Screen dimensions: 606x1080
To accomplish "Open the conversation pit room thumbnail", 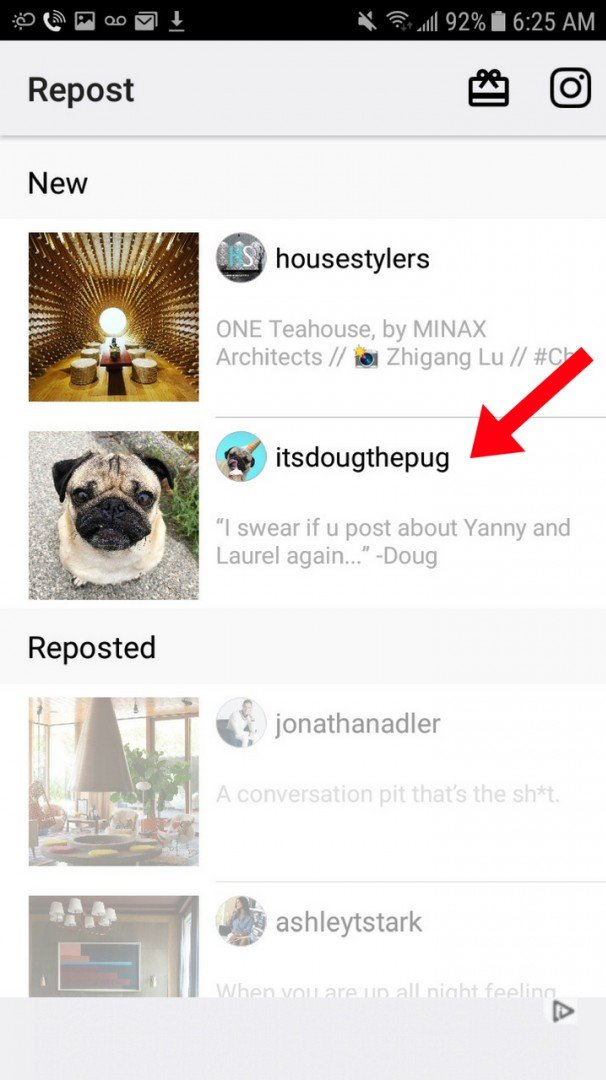I will point(114,781).
